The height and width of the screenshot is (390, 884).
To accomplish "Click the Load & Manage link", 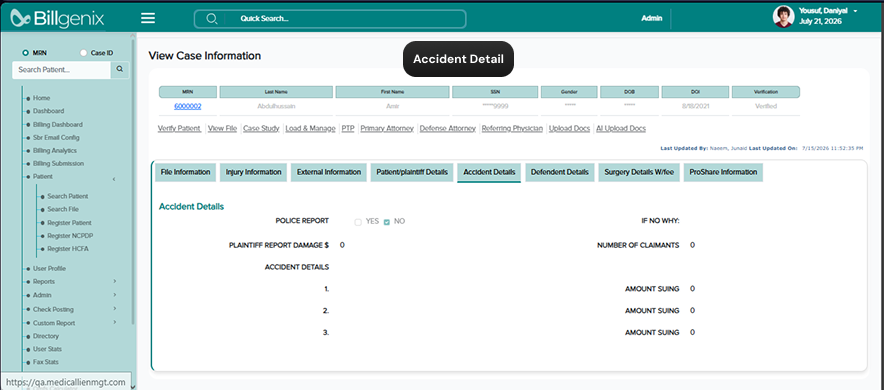I will (x=310, y=128).
